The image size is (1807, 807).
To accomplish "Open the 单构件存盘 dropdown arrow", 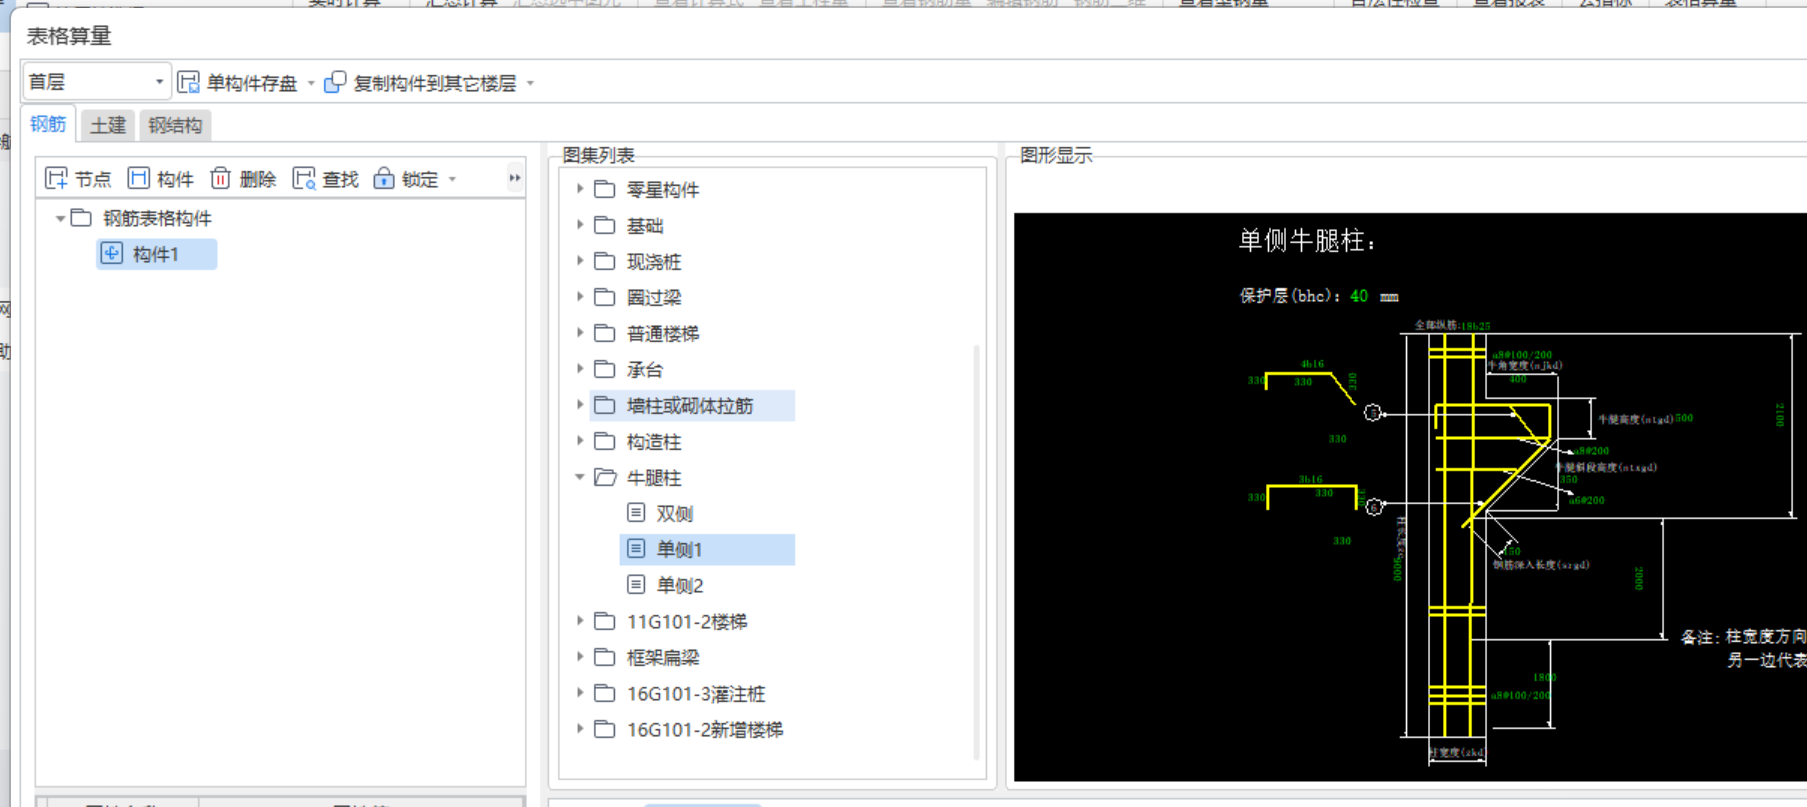I will pos(311,83).
